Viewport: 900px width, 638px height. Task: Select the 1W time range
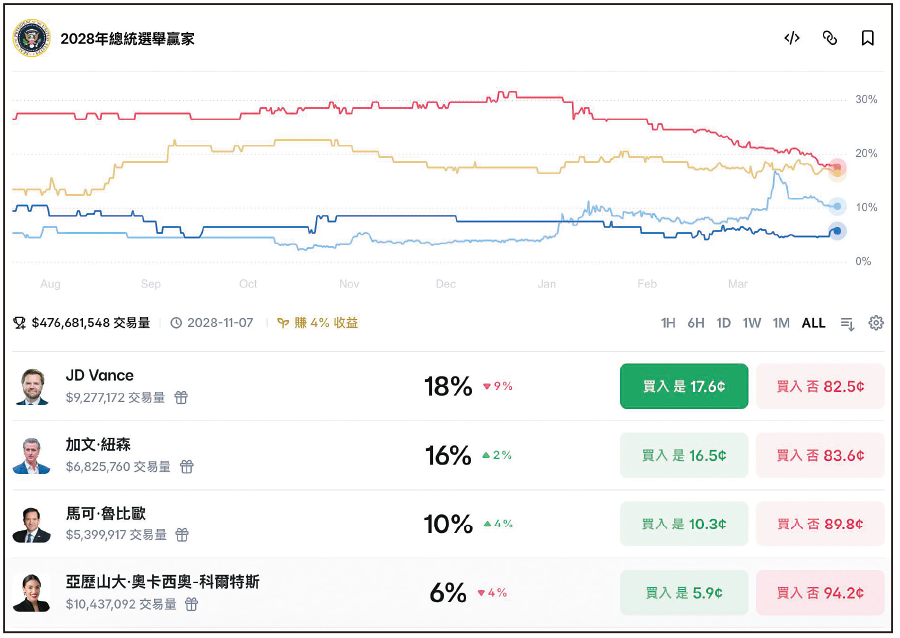pyautogui.click(x=752, y=323)
